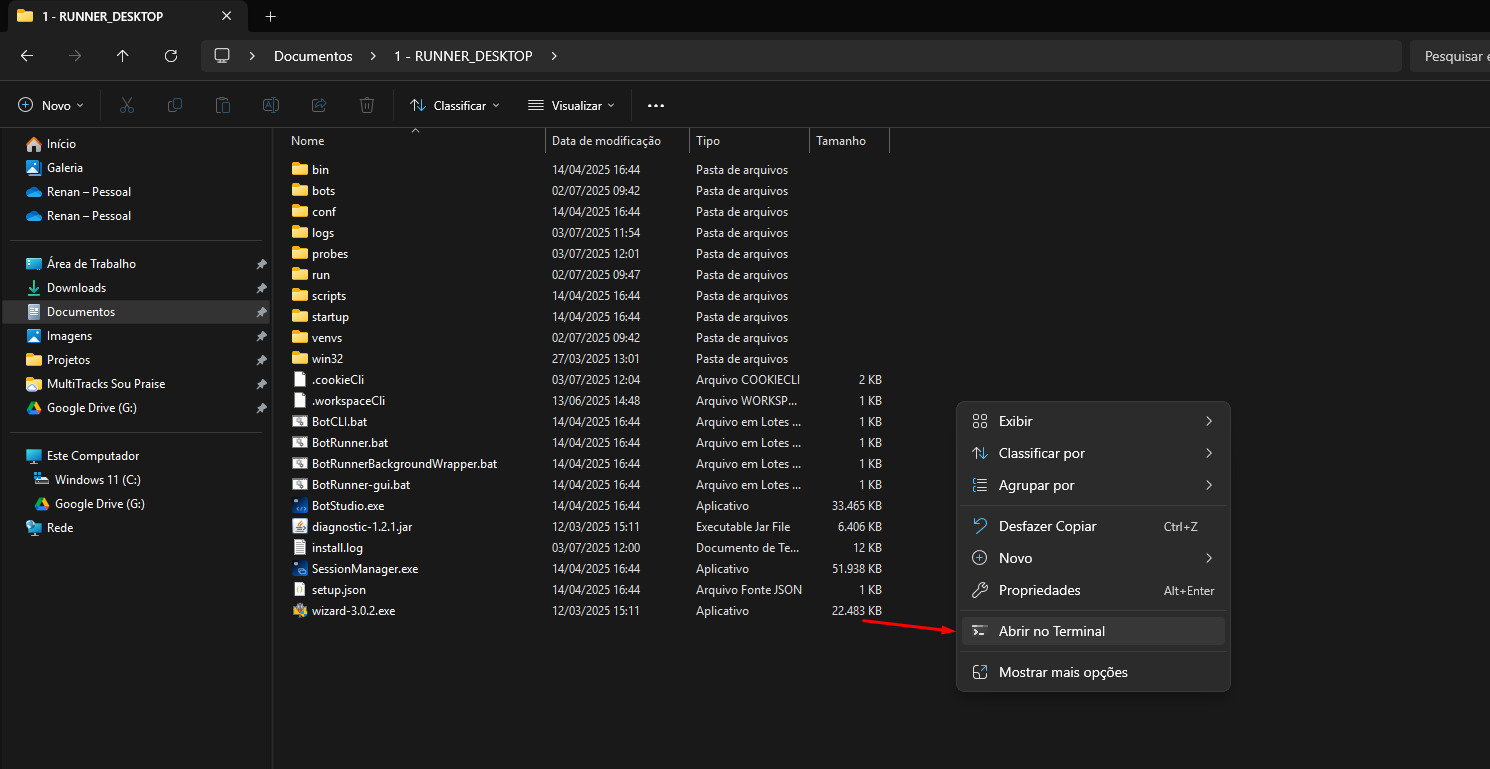Open the three-dots more options menu
This screenshot has height=769, width=1490.
pos(656,105)
